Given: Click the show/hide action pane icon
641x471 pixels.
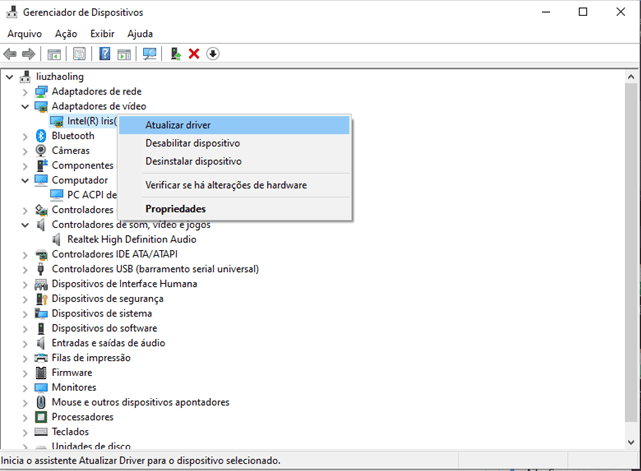Looking at the screenshot, I should tap(124, 54).
